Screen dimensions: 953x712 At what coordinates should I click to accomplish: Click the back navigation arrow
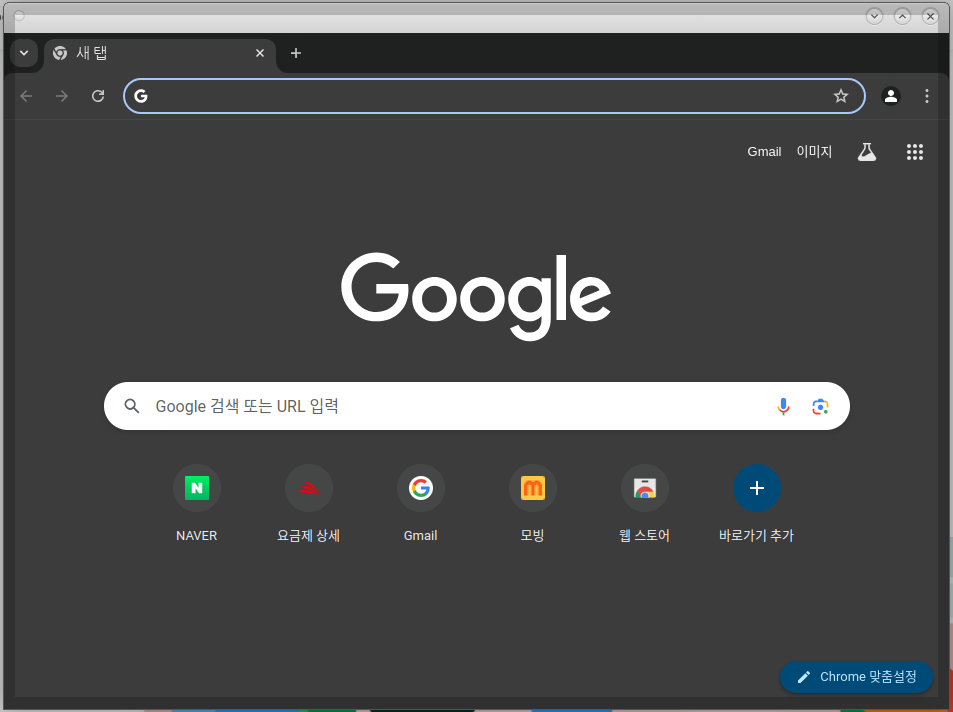click(x=26, y=96)
